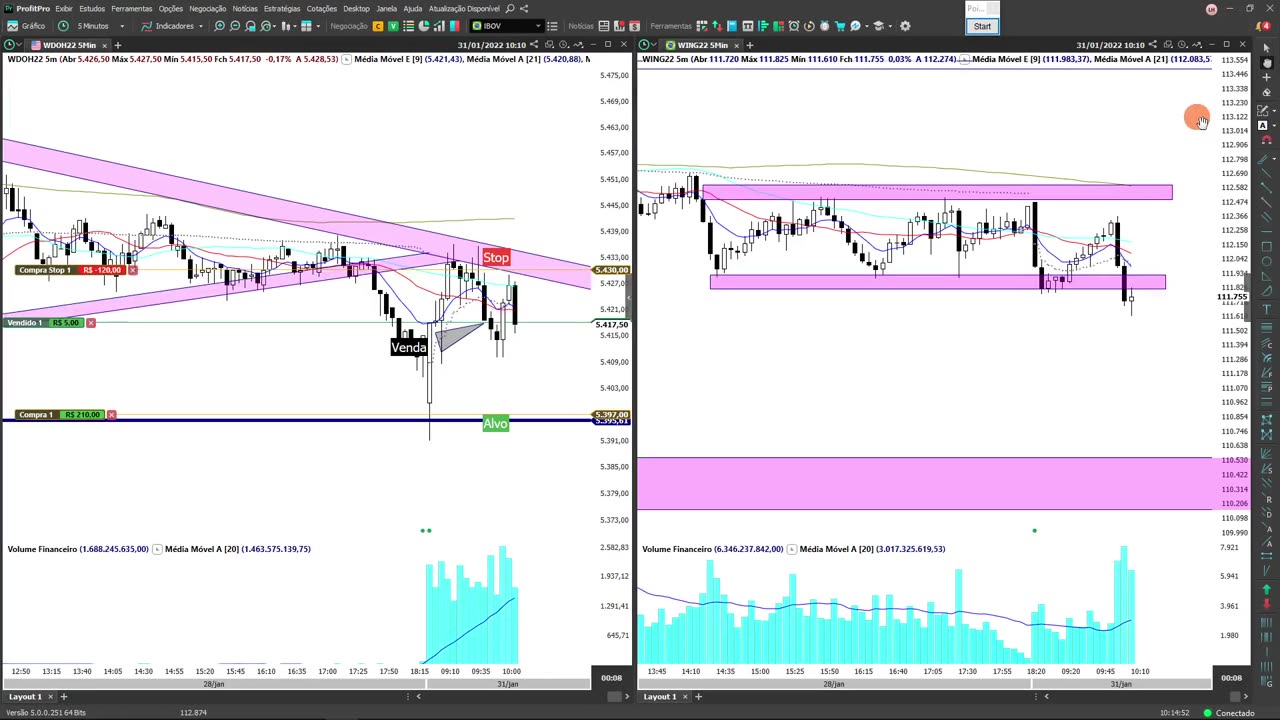Click the green V sell shortcut icon
The width and height of the screenshot is (1280, 720).
coord(393,26)
